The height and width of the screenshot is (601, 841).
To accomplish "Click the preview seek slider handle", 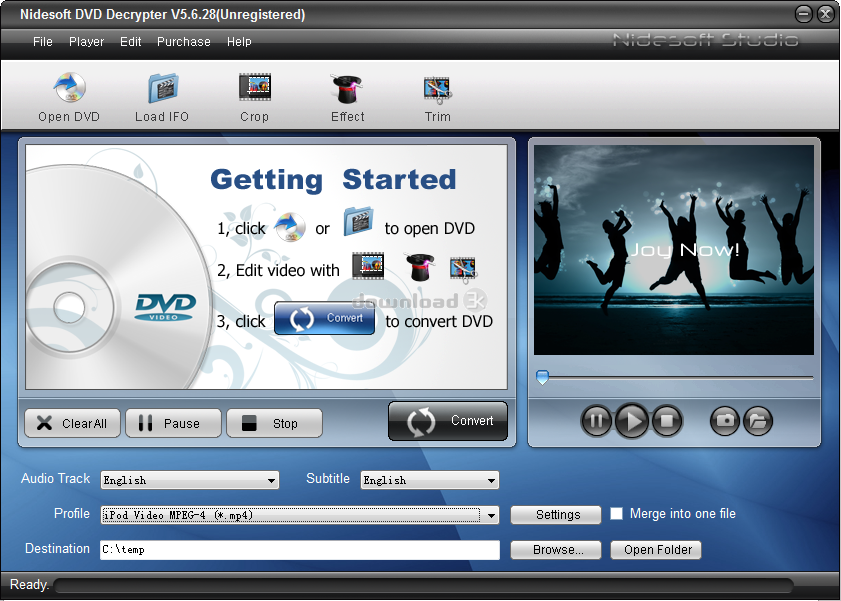I will (x=542, y=377).
